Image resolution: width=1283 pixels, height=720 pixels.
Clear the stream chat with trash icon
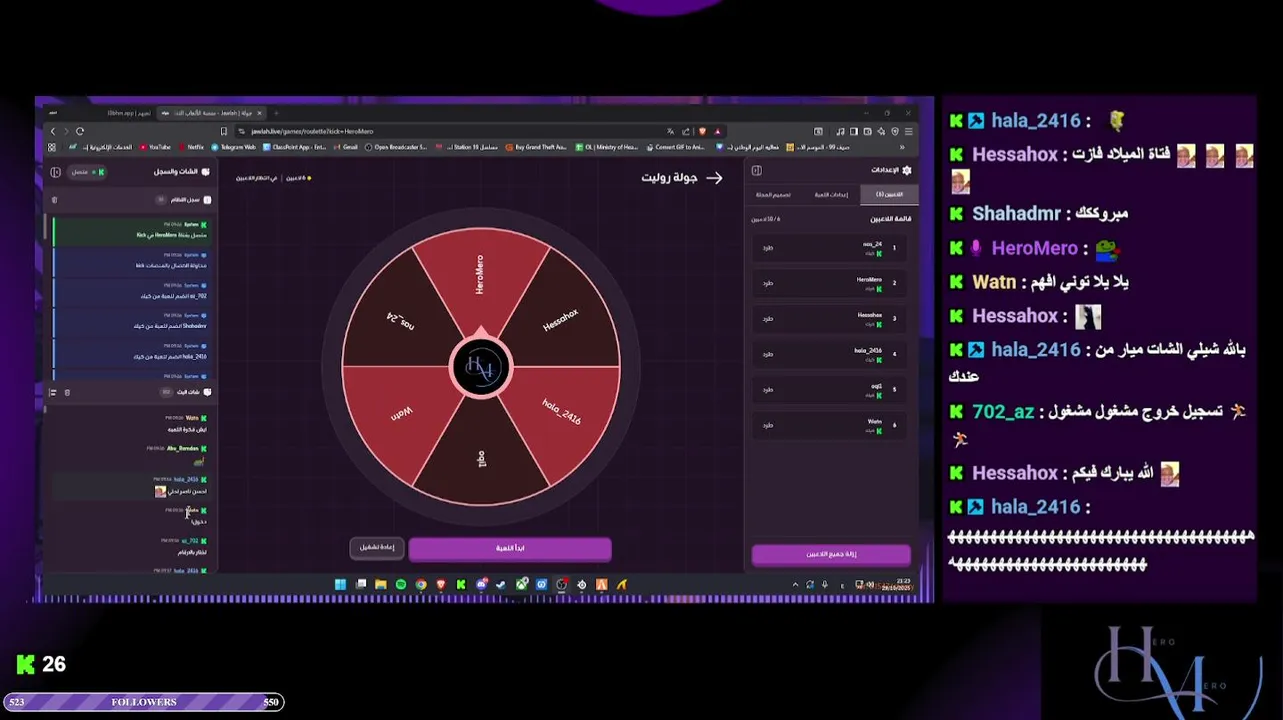[67, 392]
